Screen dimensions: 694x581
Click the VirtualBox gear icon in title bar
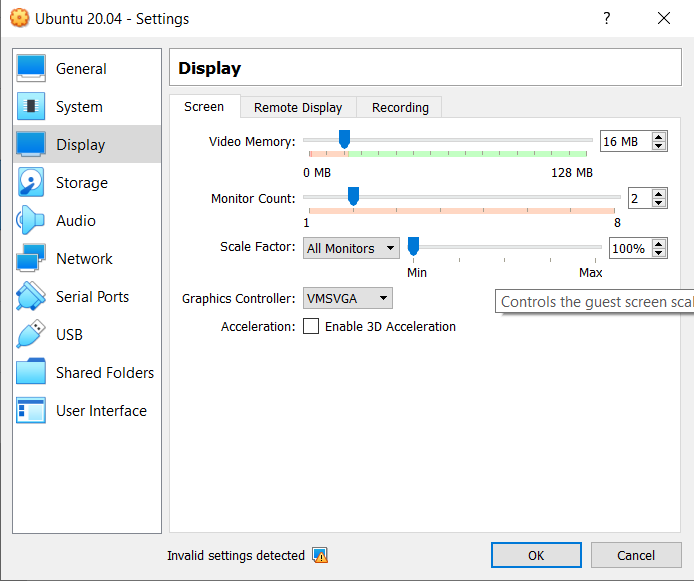coord(19,18)
